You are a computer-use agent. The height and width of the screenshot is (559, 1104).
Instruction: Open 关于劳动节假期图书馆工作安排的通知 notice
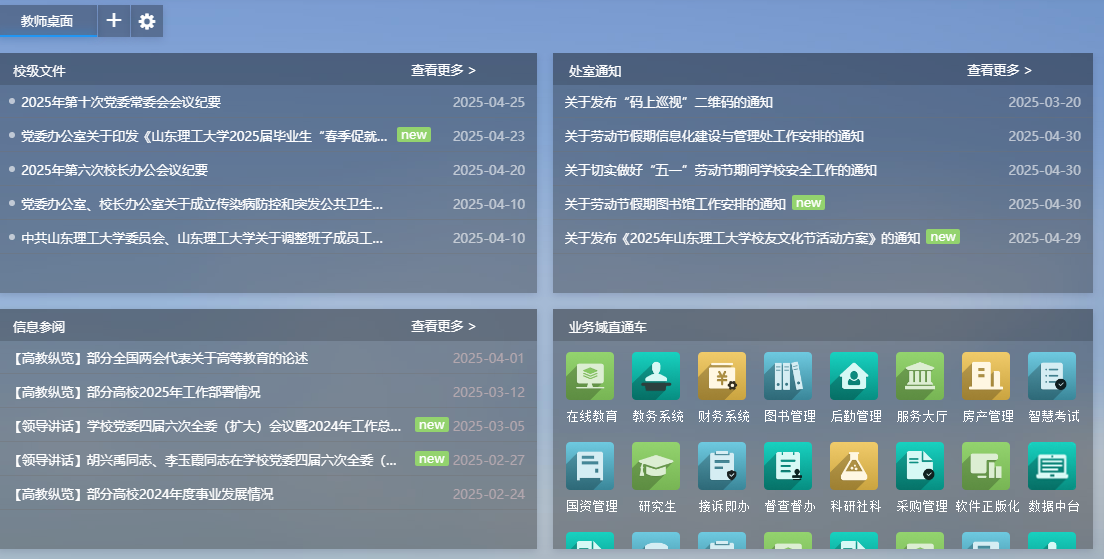675,204
